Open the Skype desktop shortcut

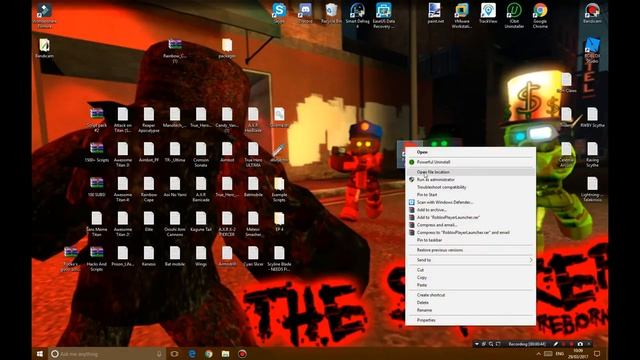point(279,13)
